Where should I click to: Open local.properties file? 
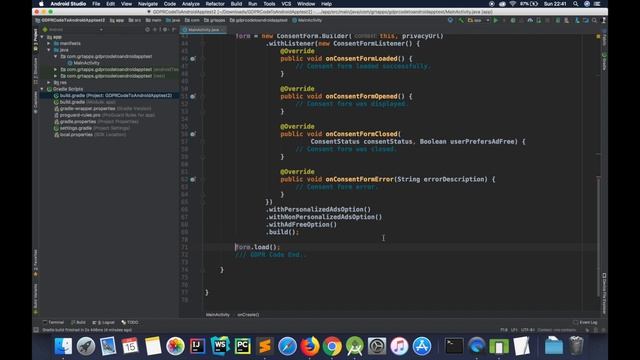click(x=90, y=135)
